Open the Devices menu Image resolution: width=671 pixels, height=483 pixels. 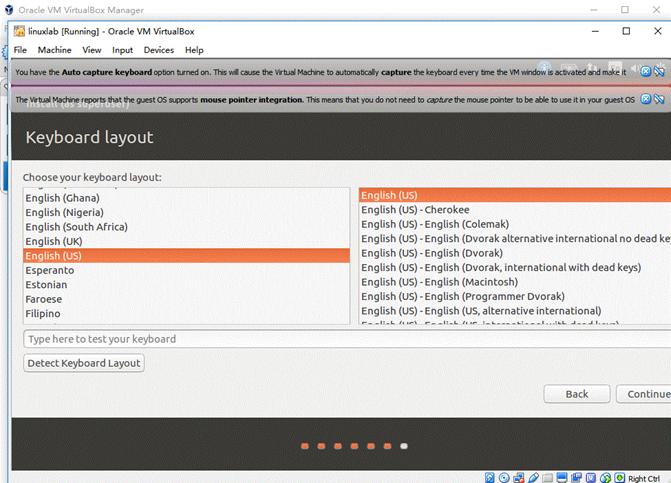click(159, 50)
